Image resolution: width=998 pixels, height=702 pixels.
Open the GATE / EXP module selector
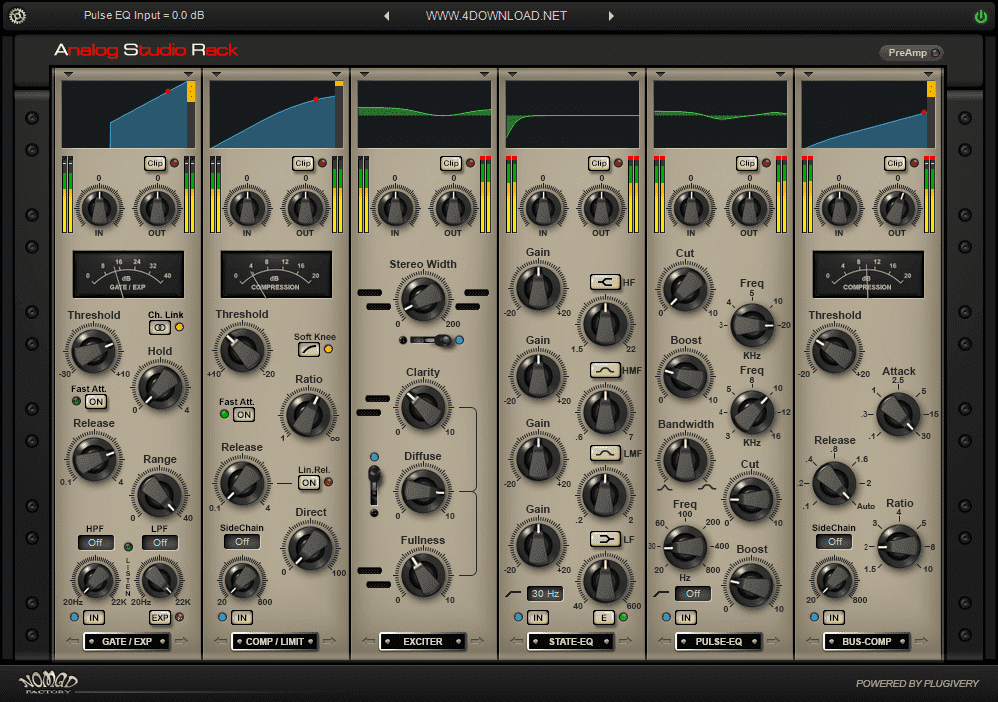point(127,642)
